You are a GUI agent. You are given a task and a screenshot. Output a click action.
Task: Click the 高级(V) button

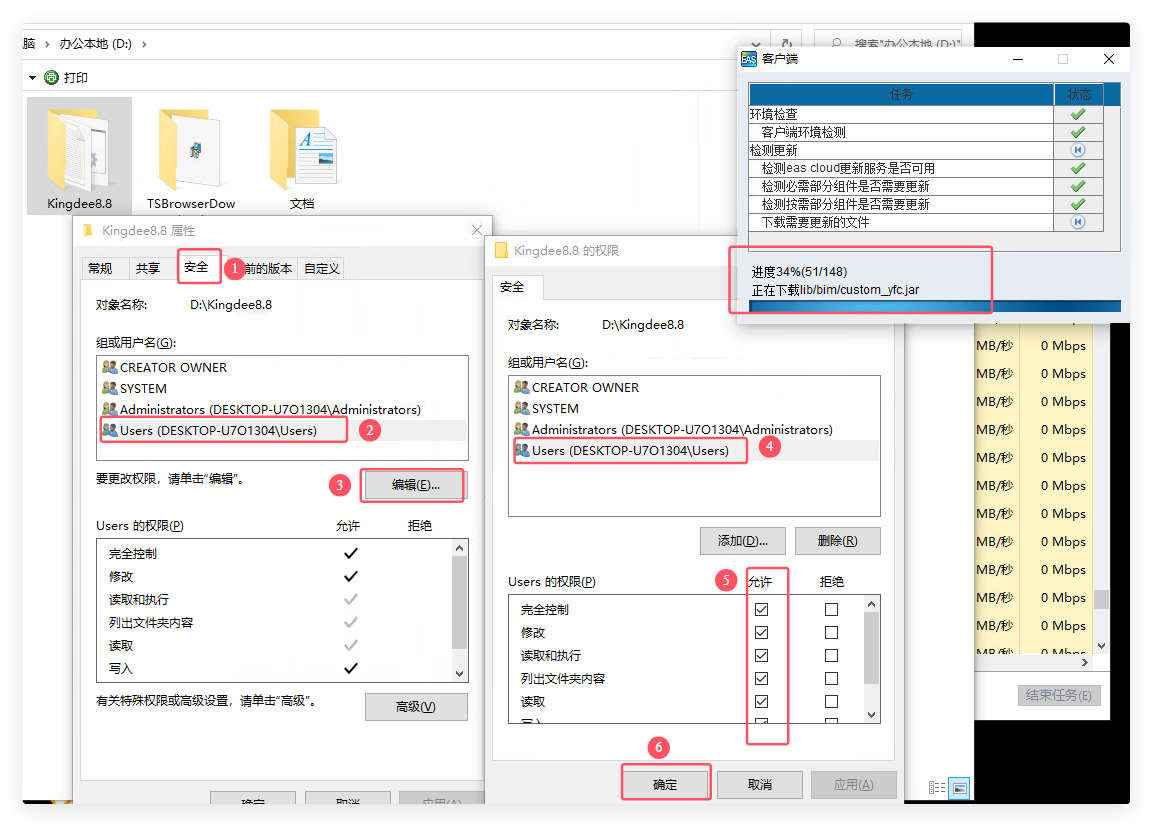click(416, 707)
